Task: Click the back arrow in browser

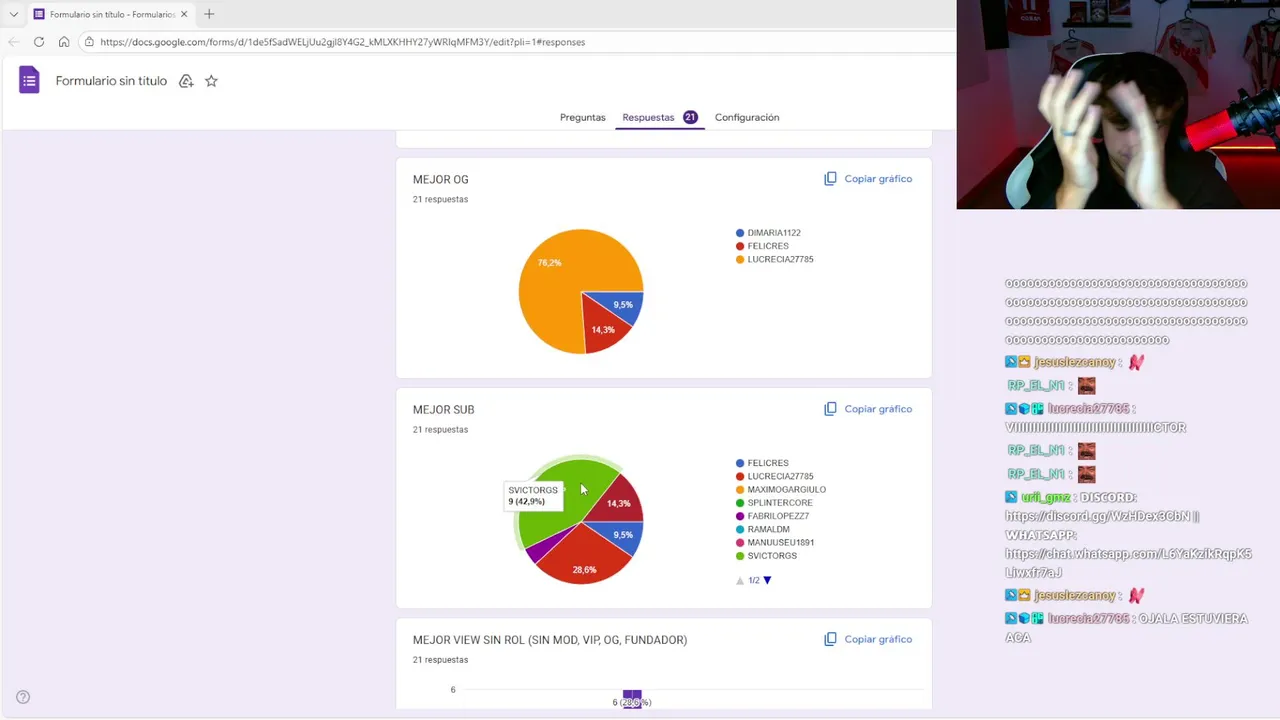Action: (13, 42)
